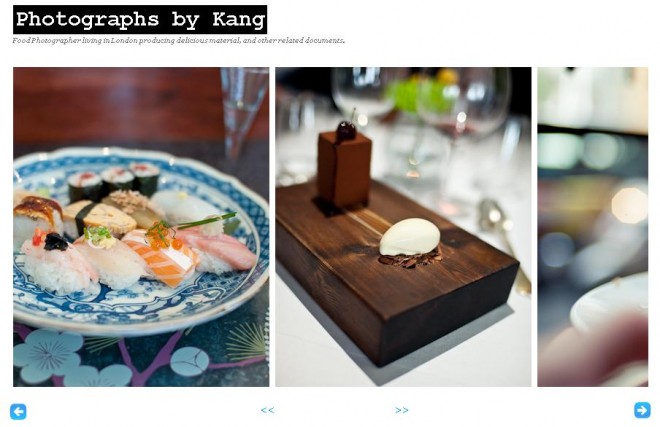Screen dimensions: 660x427
Task: Click the white ice cream quenelle
Action: (409, 237)
